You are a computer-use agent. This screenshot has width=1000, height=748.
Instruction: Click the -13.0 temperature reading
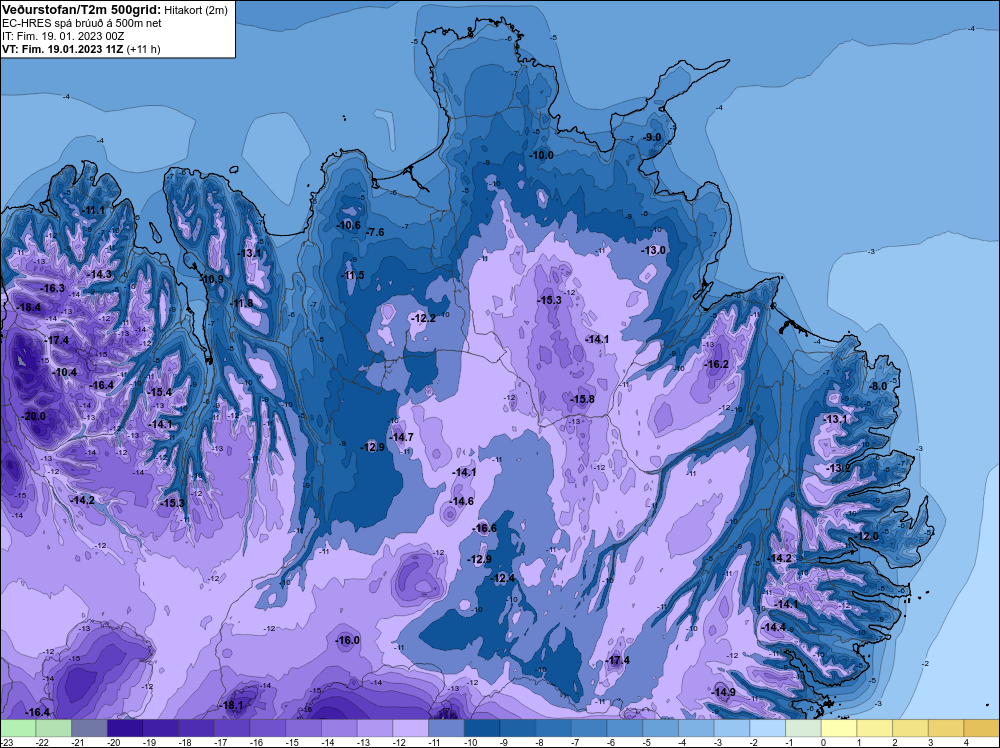coord(653,250)
